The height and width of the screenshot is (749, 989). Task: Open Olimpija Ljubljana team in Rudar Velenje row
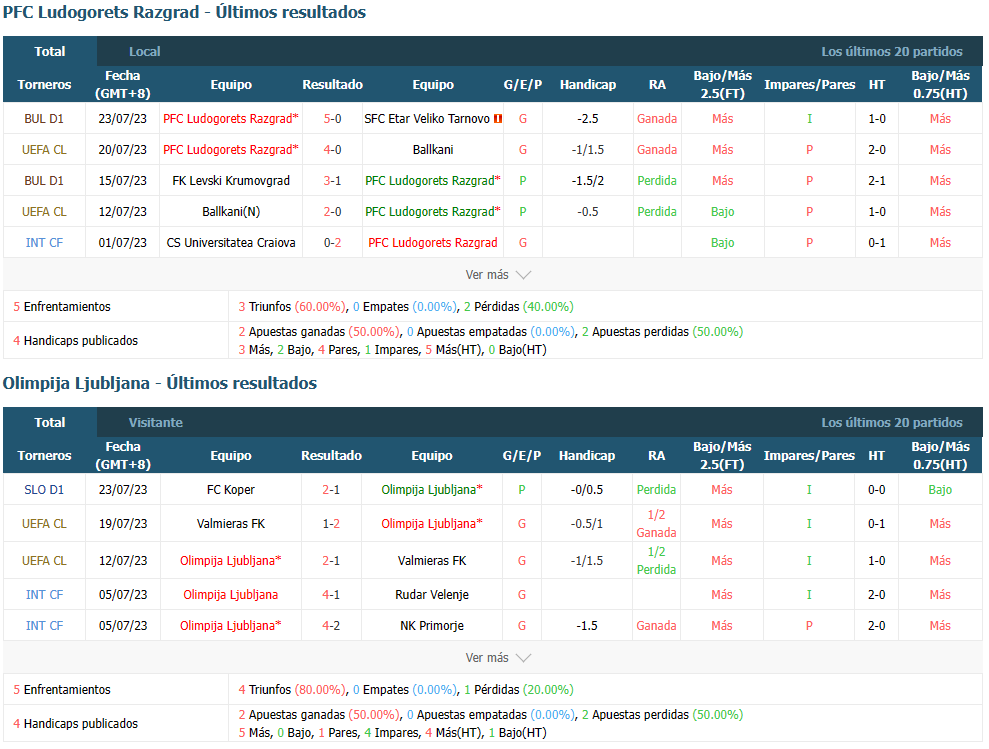231,594
